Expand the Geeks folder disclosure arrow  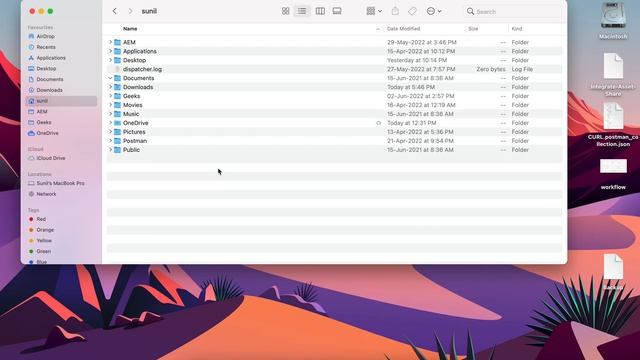[110, 96]
